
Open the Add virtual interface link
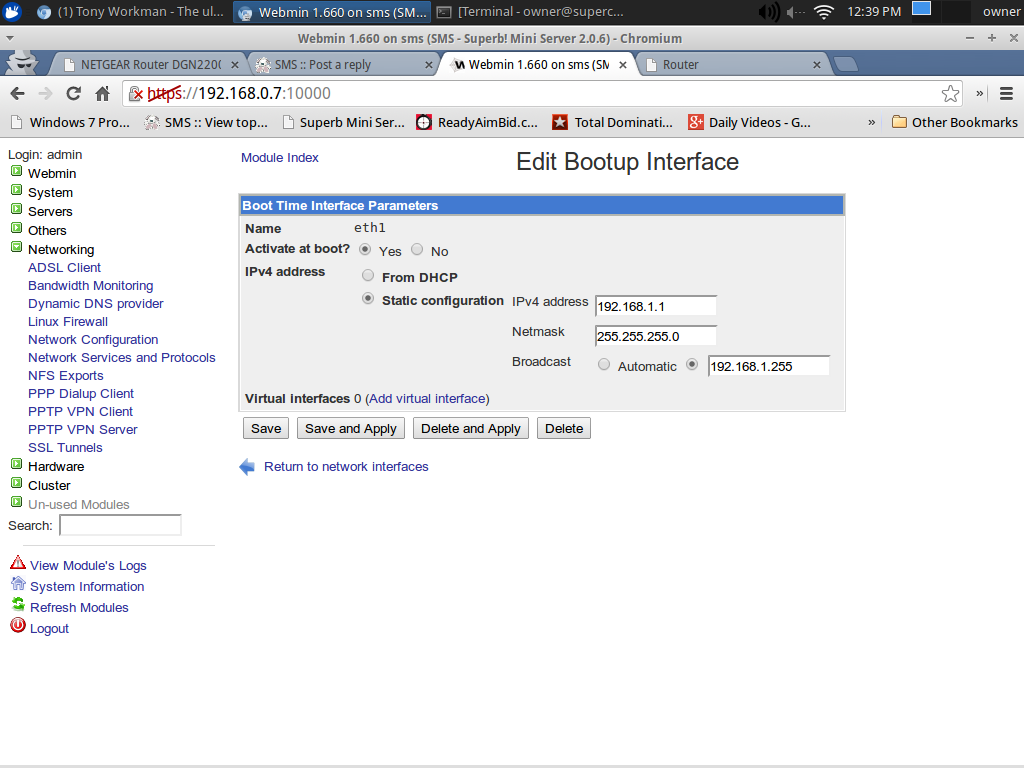[427, 398]
